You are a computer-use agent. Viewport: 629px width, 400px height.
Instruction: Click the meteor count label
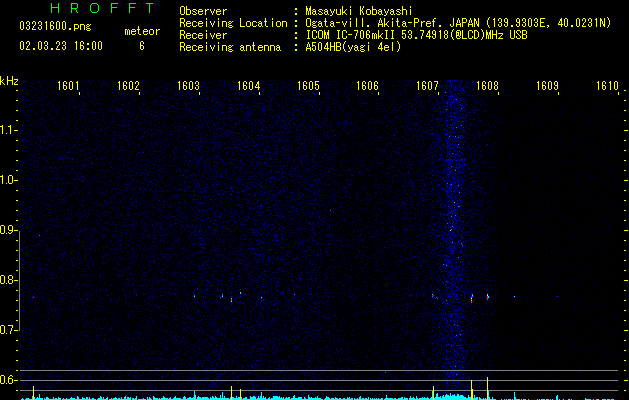click(142, 31)
